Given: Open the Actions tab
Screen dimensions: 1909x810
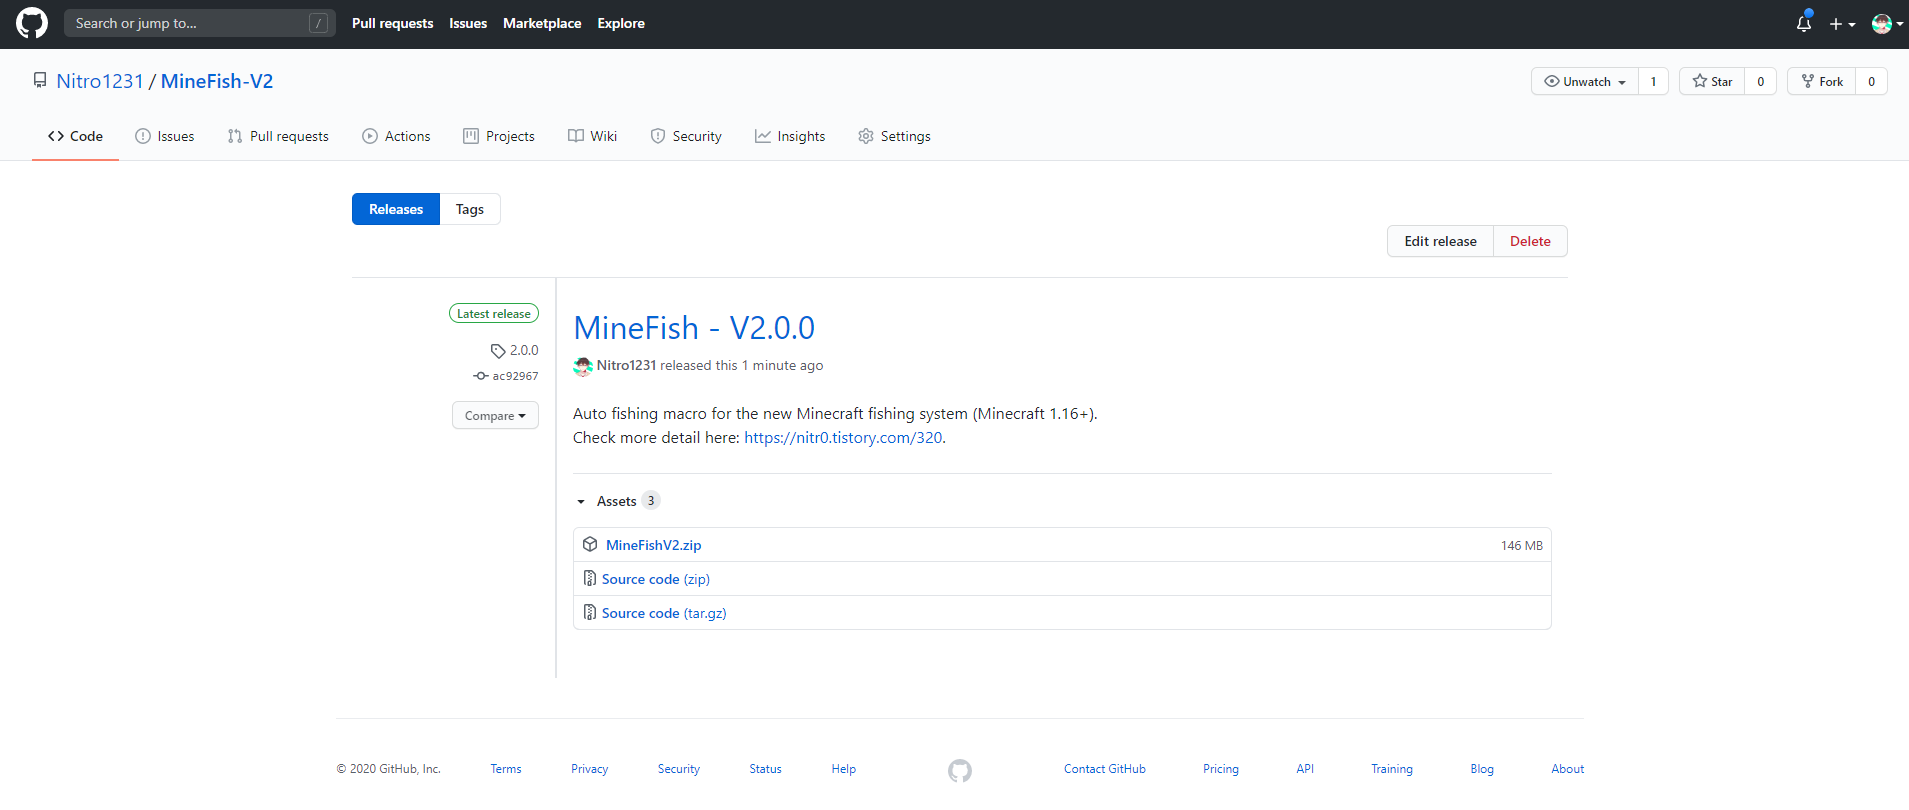Looking at the screenshot, I should [x=396, y=136].
